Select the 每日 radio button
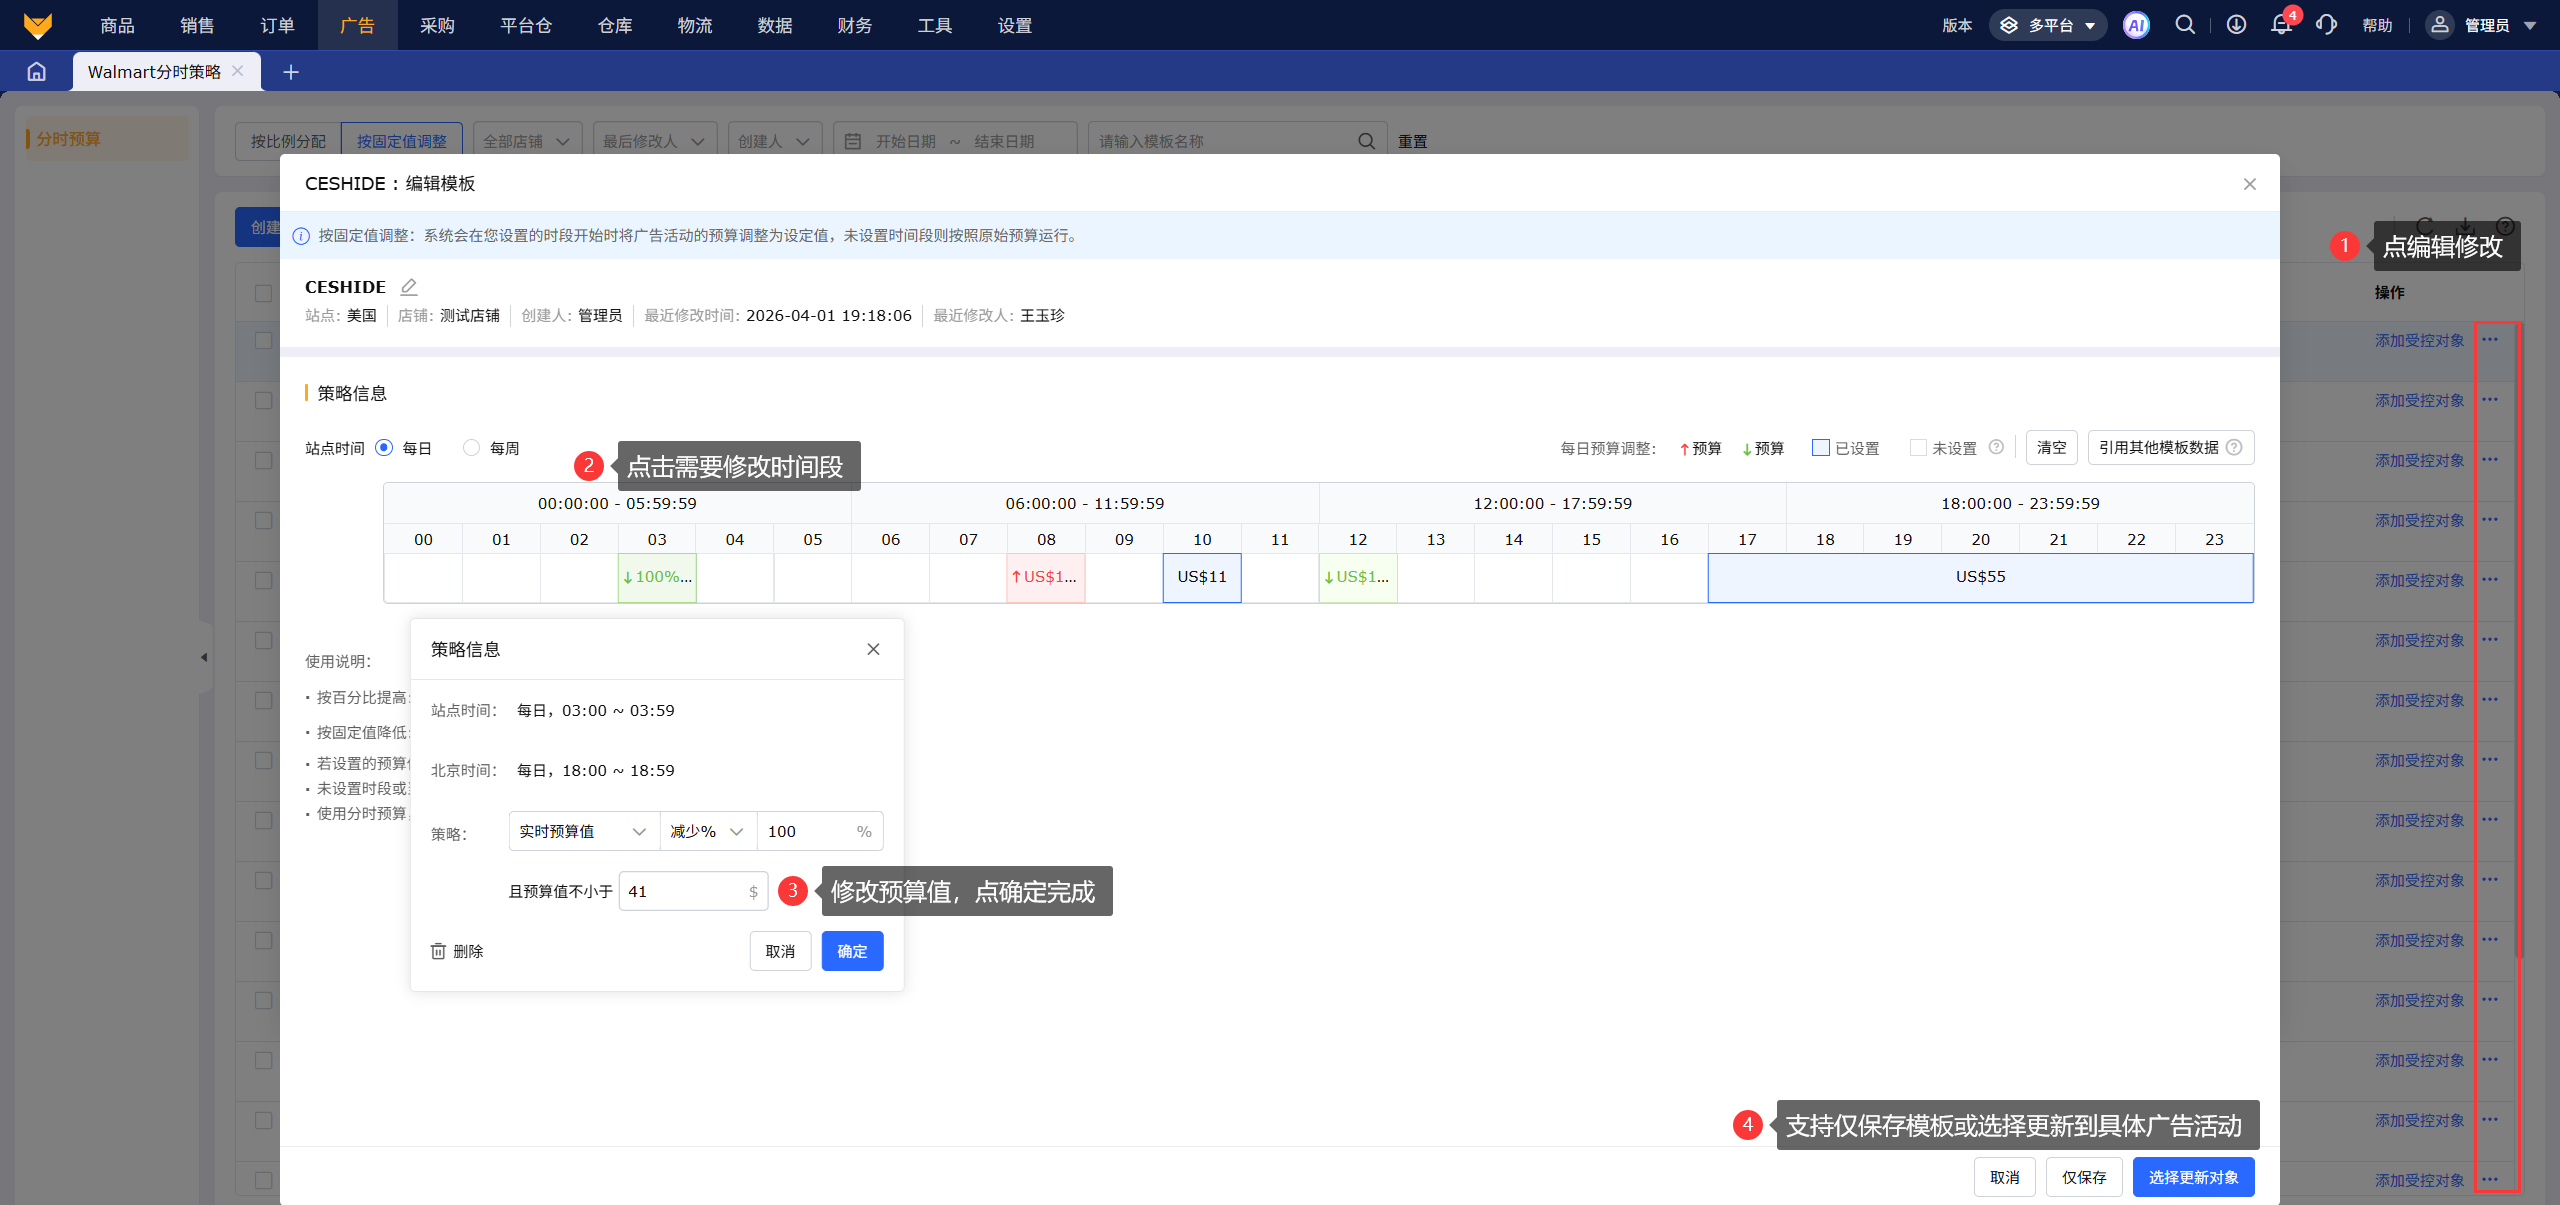This screenshot has width=2560, height=1205. [x=384, y=448]
